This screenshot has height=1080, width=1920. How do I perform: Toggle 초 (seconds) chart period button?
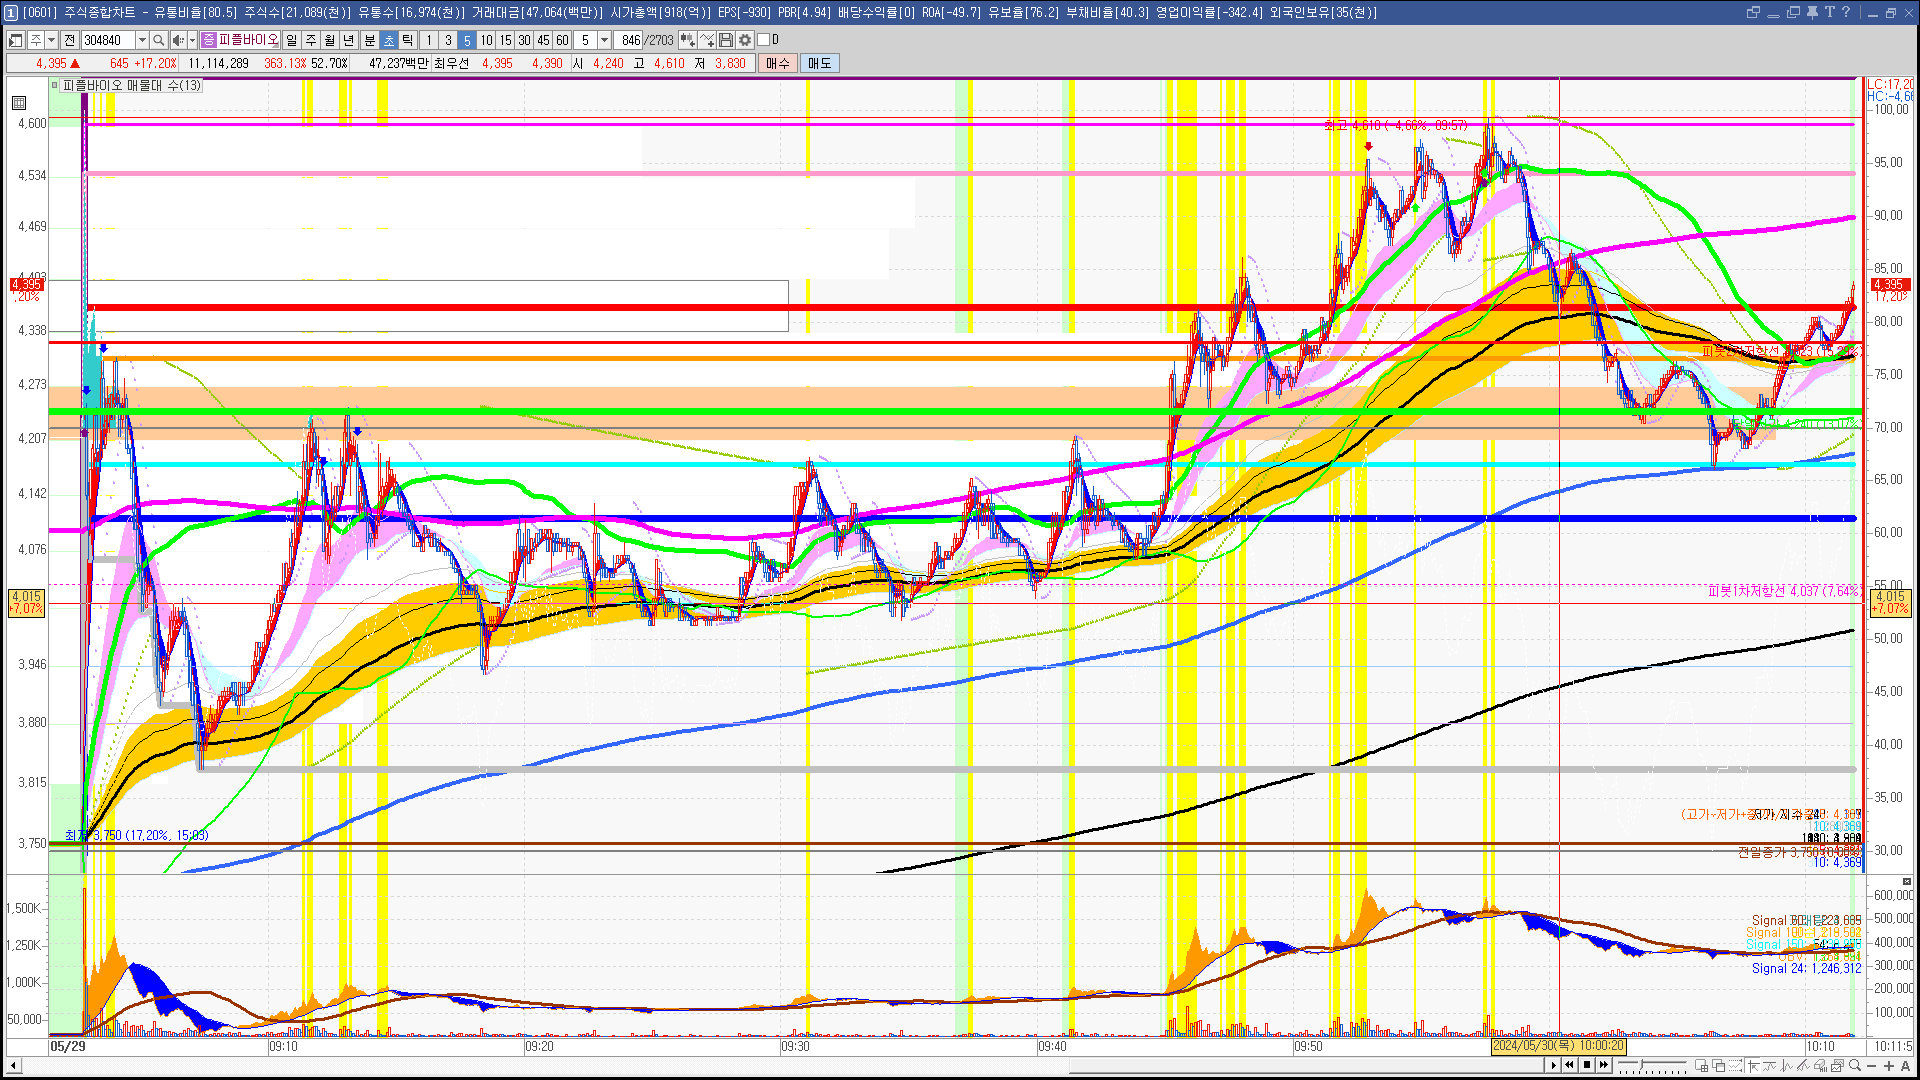coord(389,40)
